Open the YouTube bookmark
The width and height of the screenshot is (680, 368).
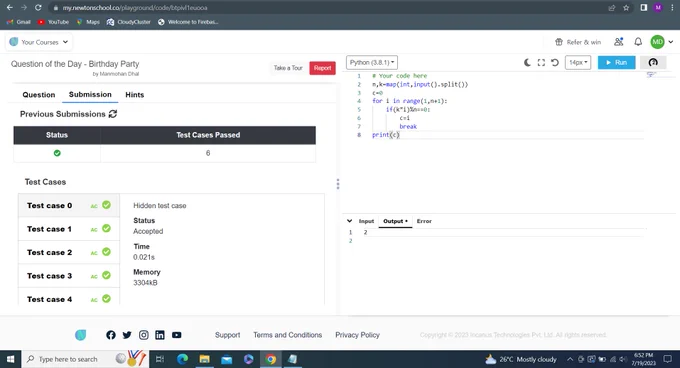coord(53,22)
